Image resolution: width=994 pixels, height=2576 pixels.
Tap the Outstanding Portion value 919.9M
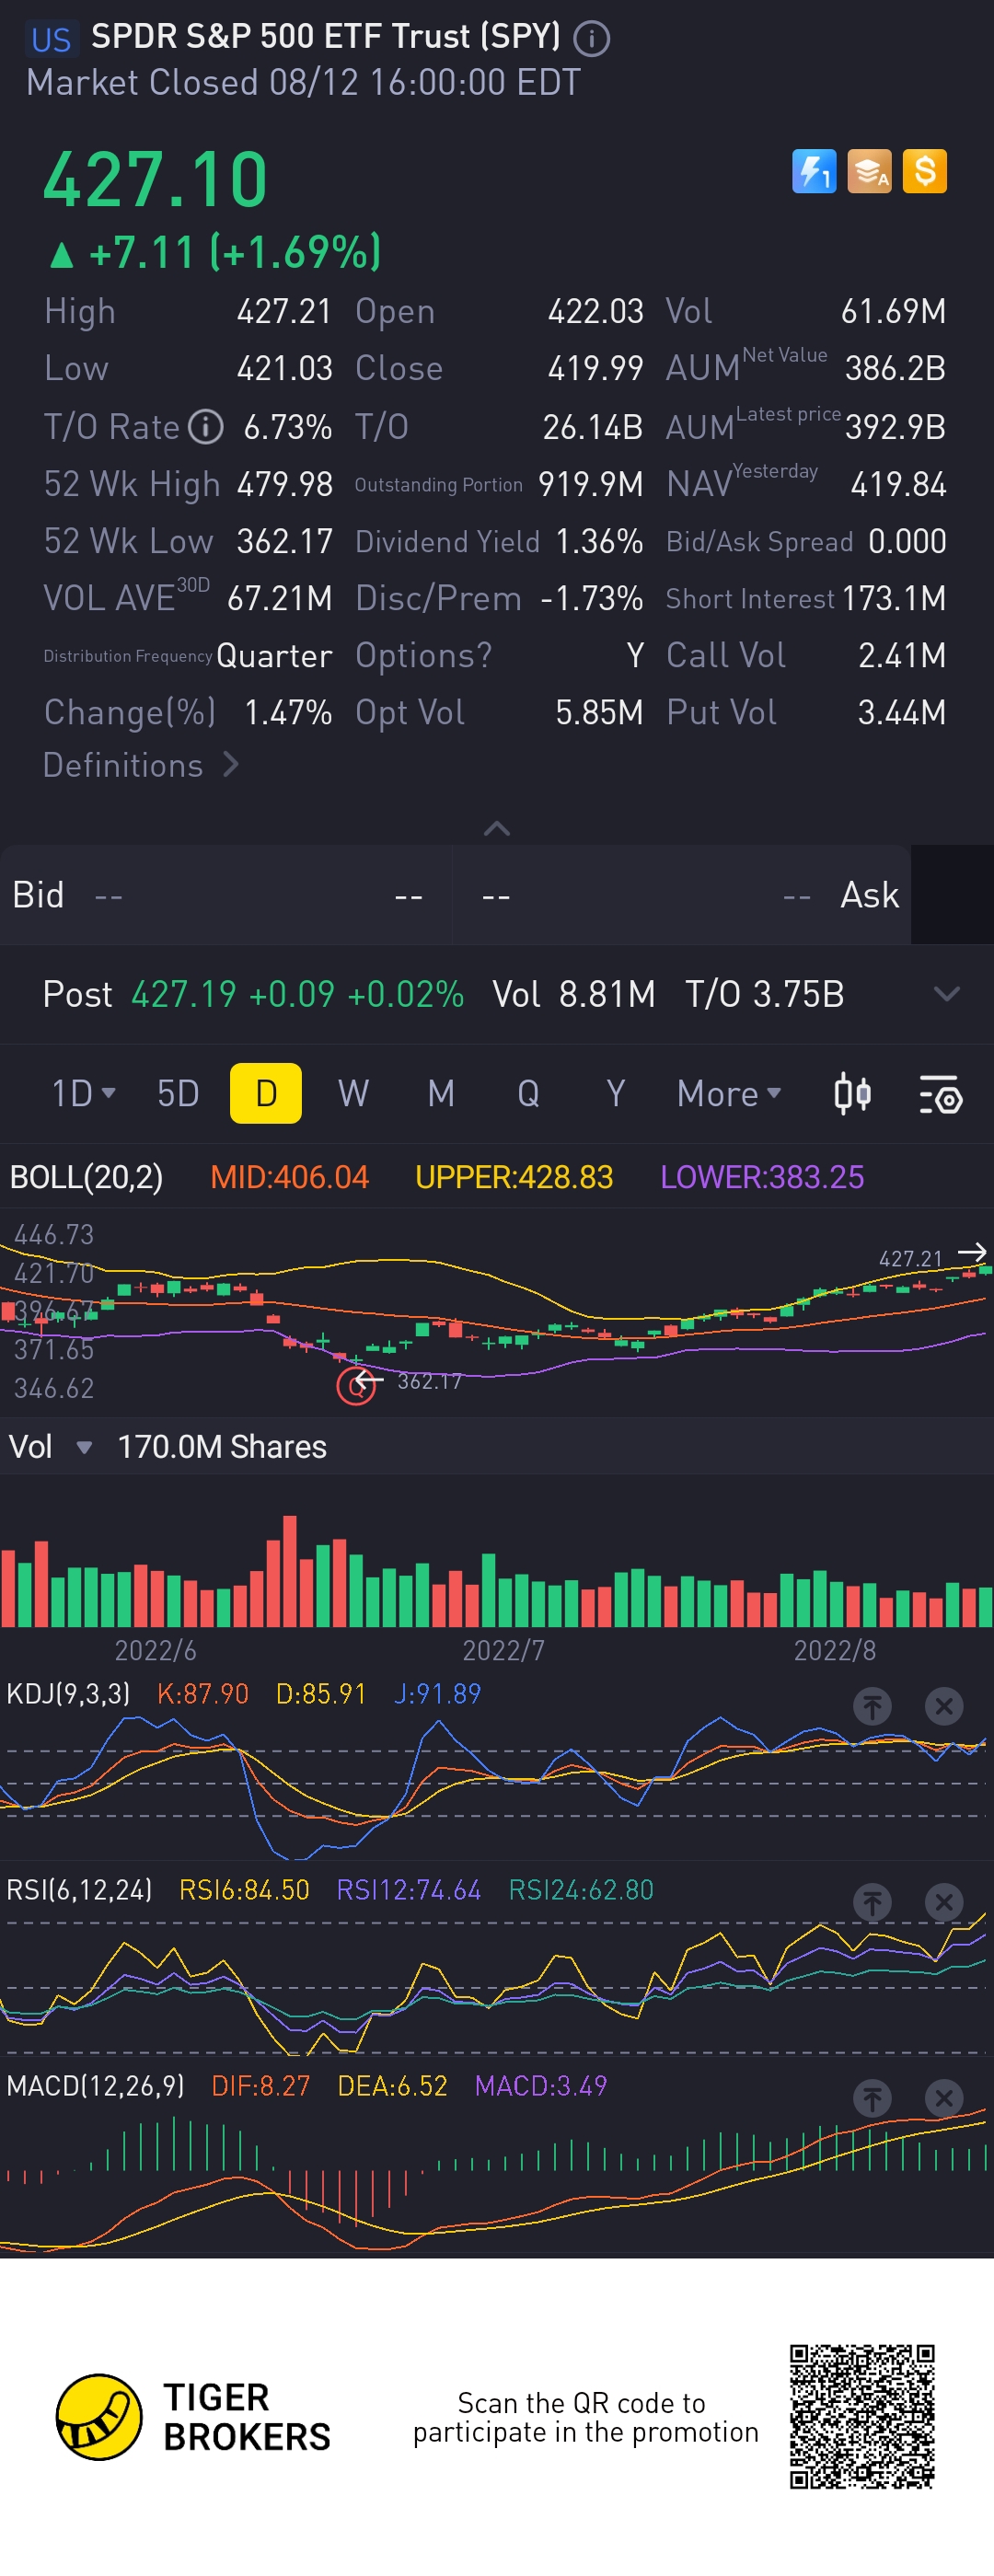pyautogui.click(x=591, y=484)
